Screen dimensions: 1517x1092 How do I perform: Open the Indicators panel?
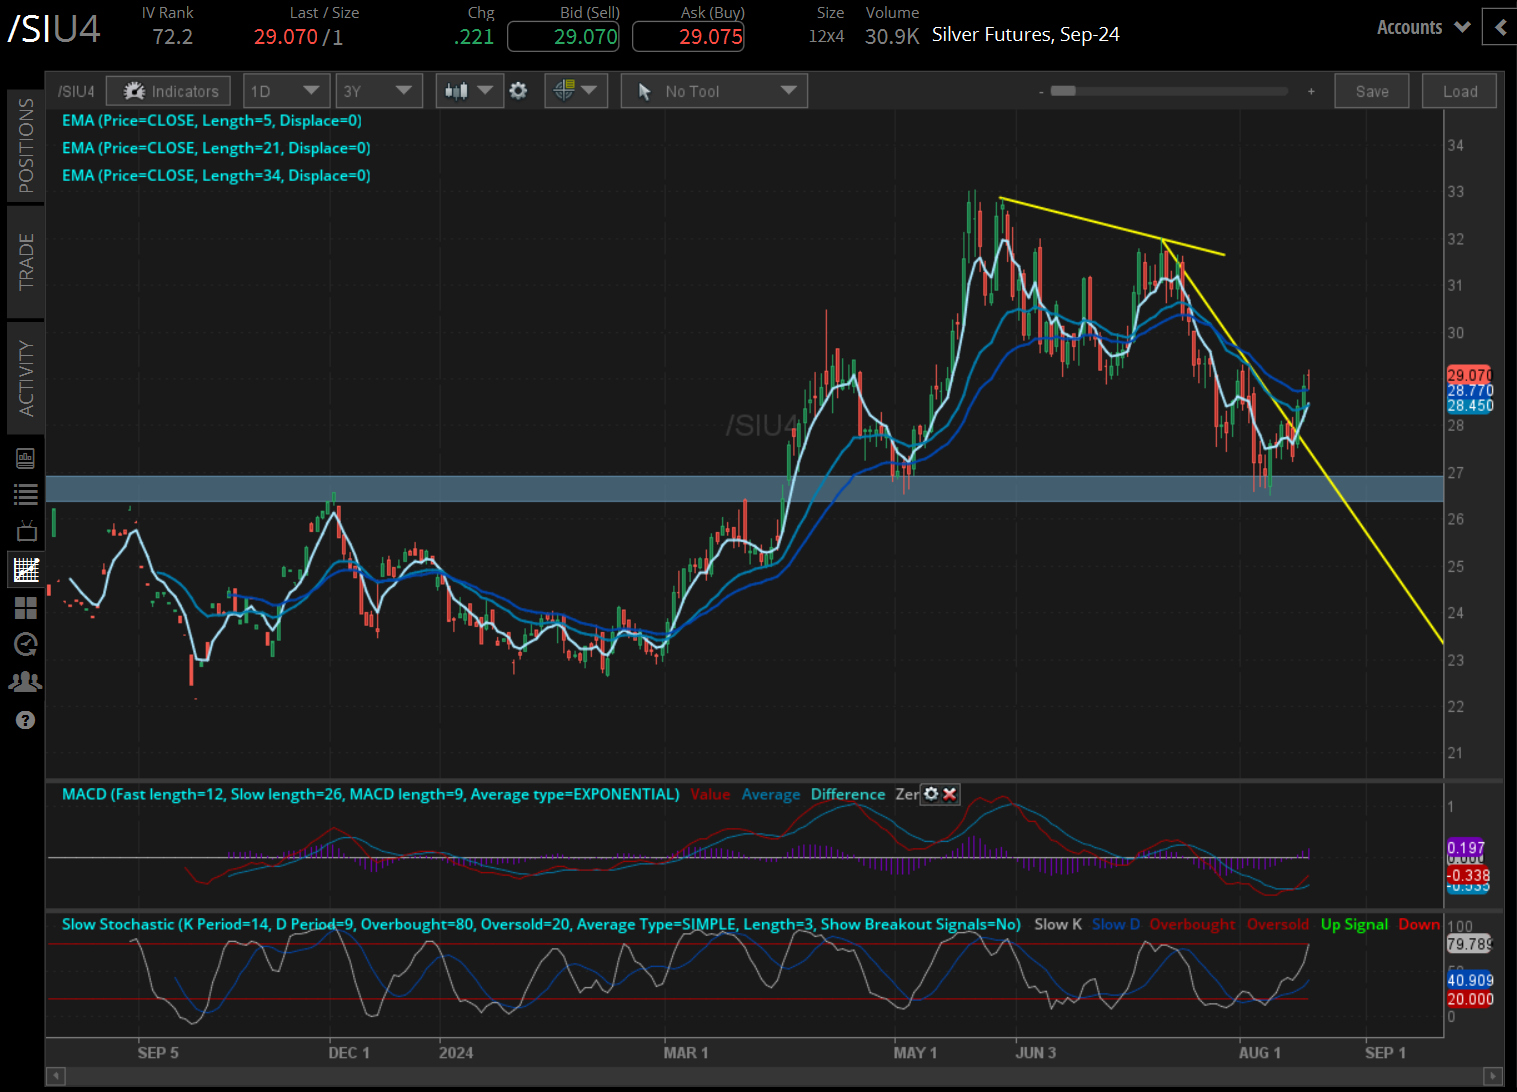coord(169,91)
